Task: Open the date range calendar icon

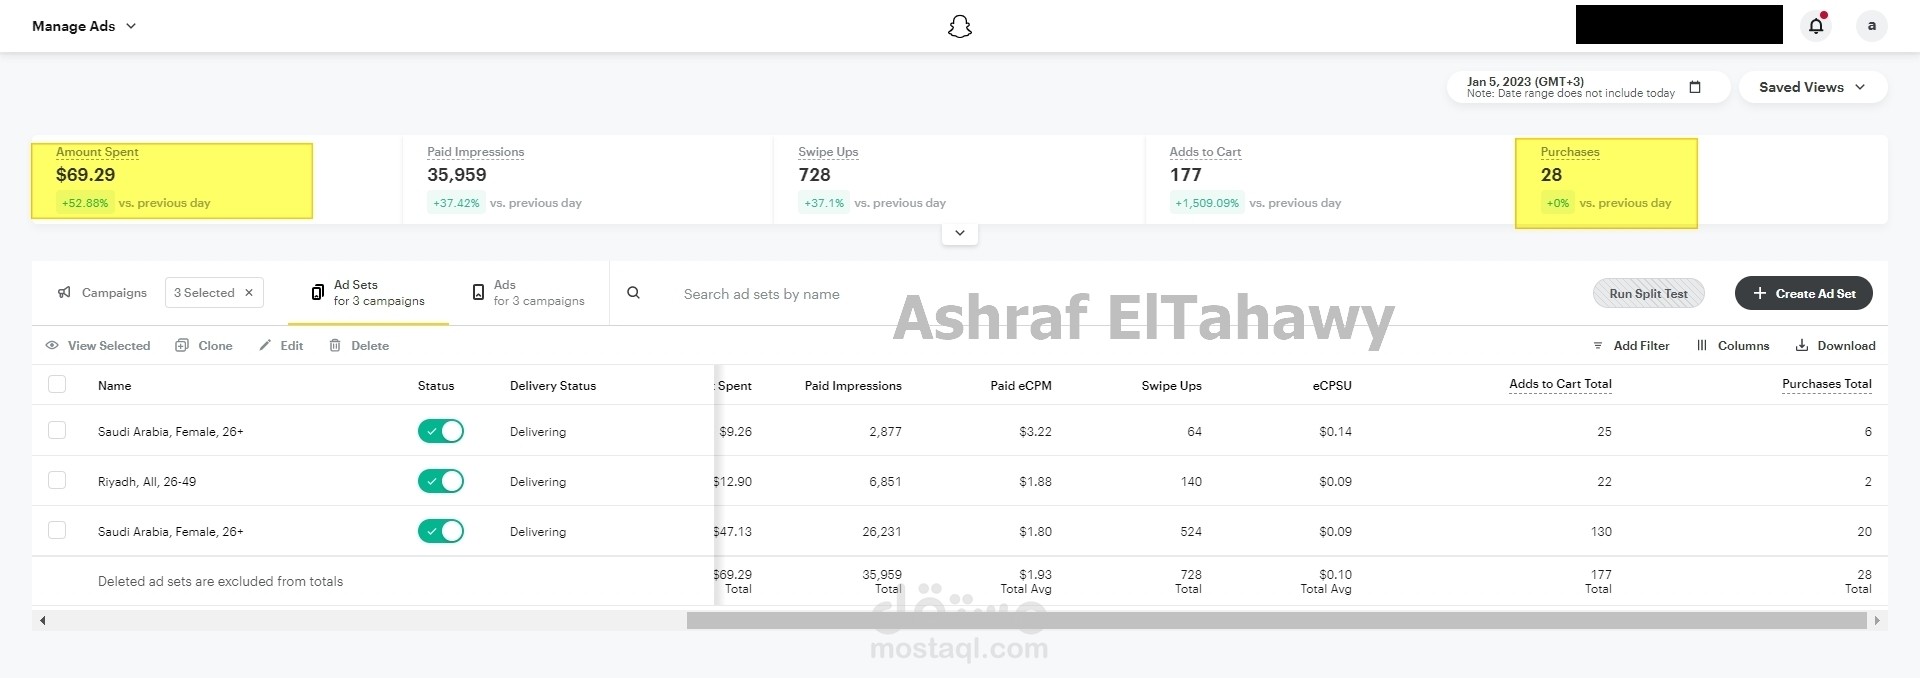Action: 1695,87
